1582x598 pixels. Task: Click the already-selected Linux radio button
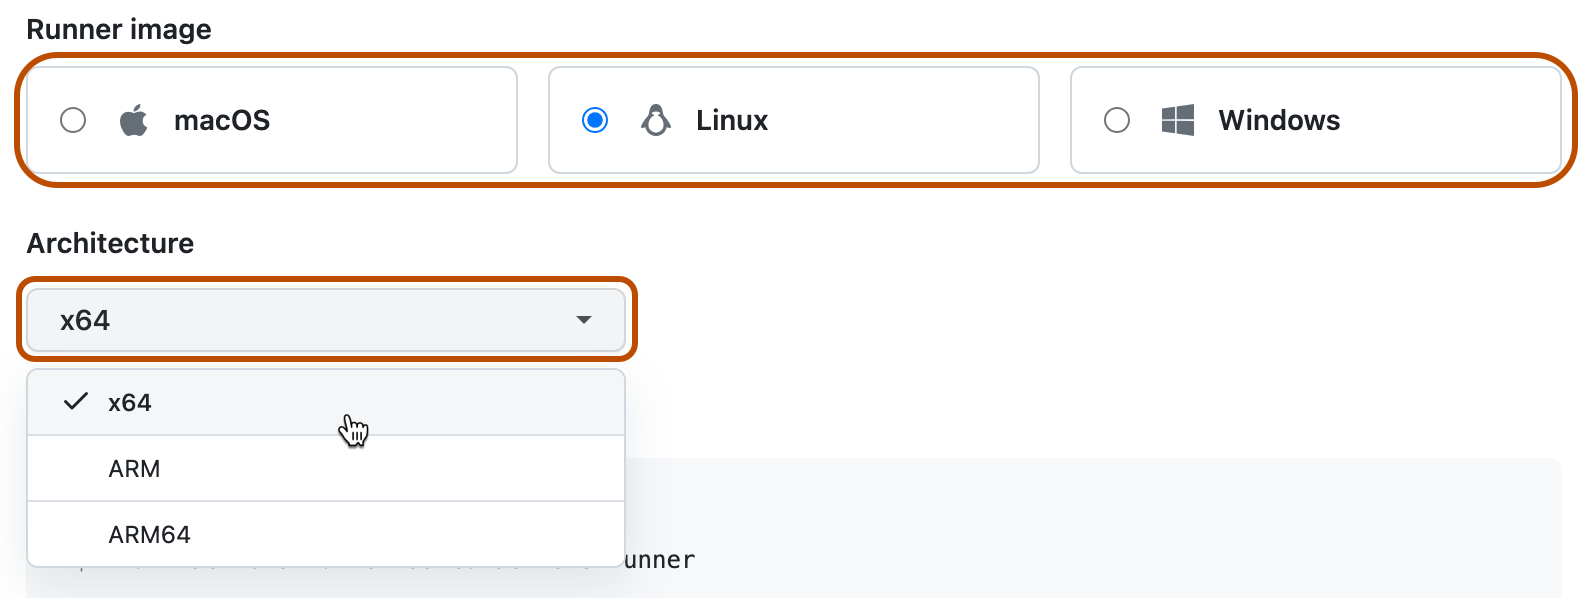coord(595,120)
